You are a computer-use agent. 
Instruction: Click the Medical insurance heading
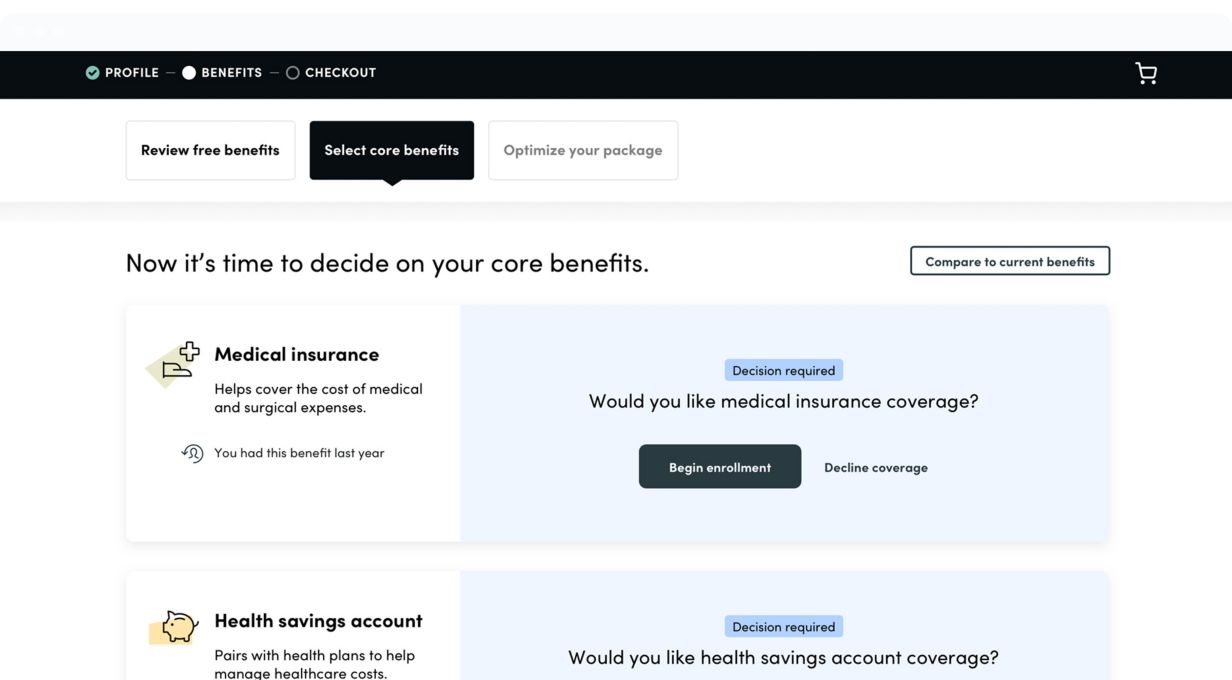coord(296,354)
